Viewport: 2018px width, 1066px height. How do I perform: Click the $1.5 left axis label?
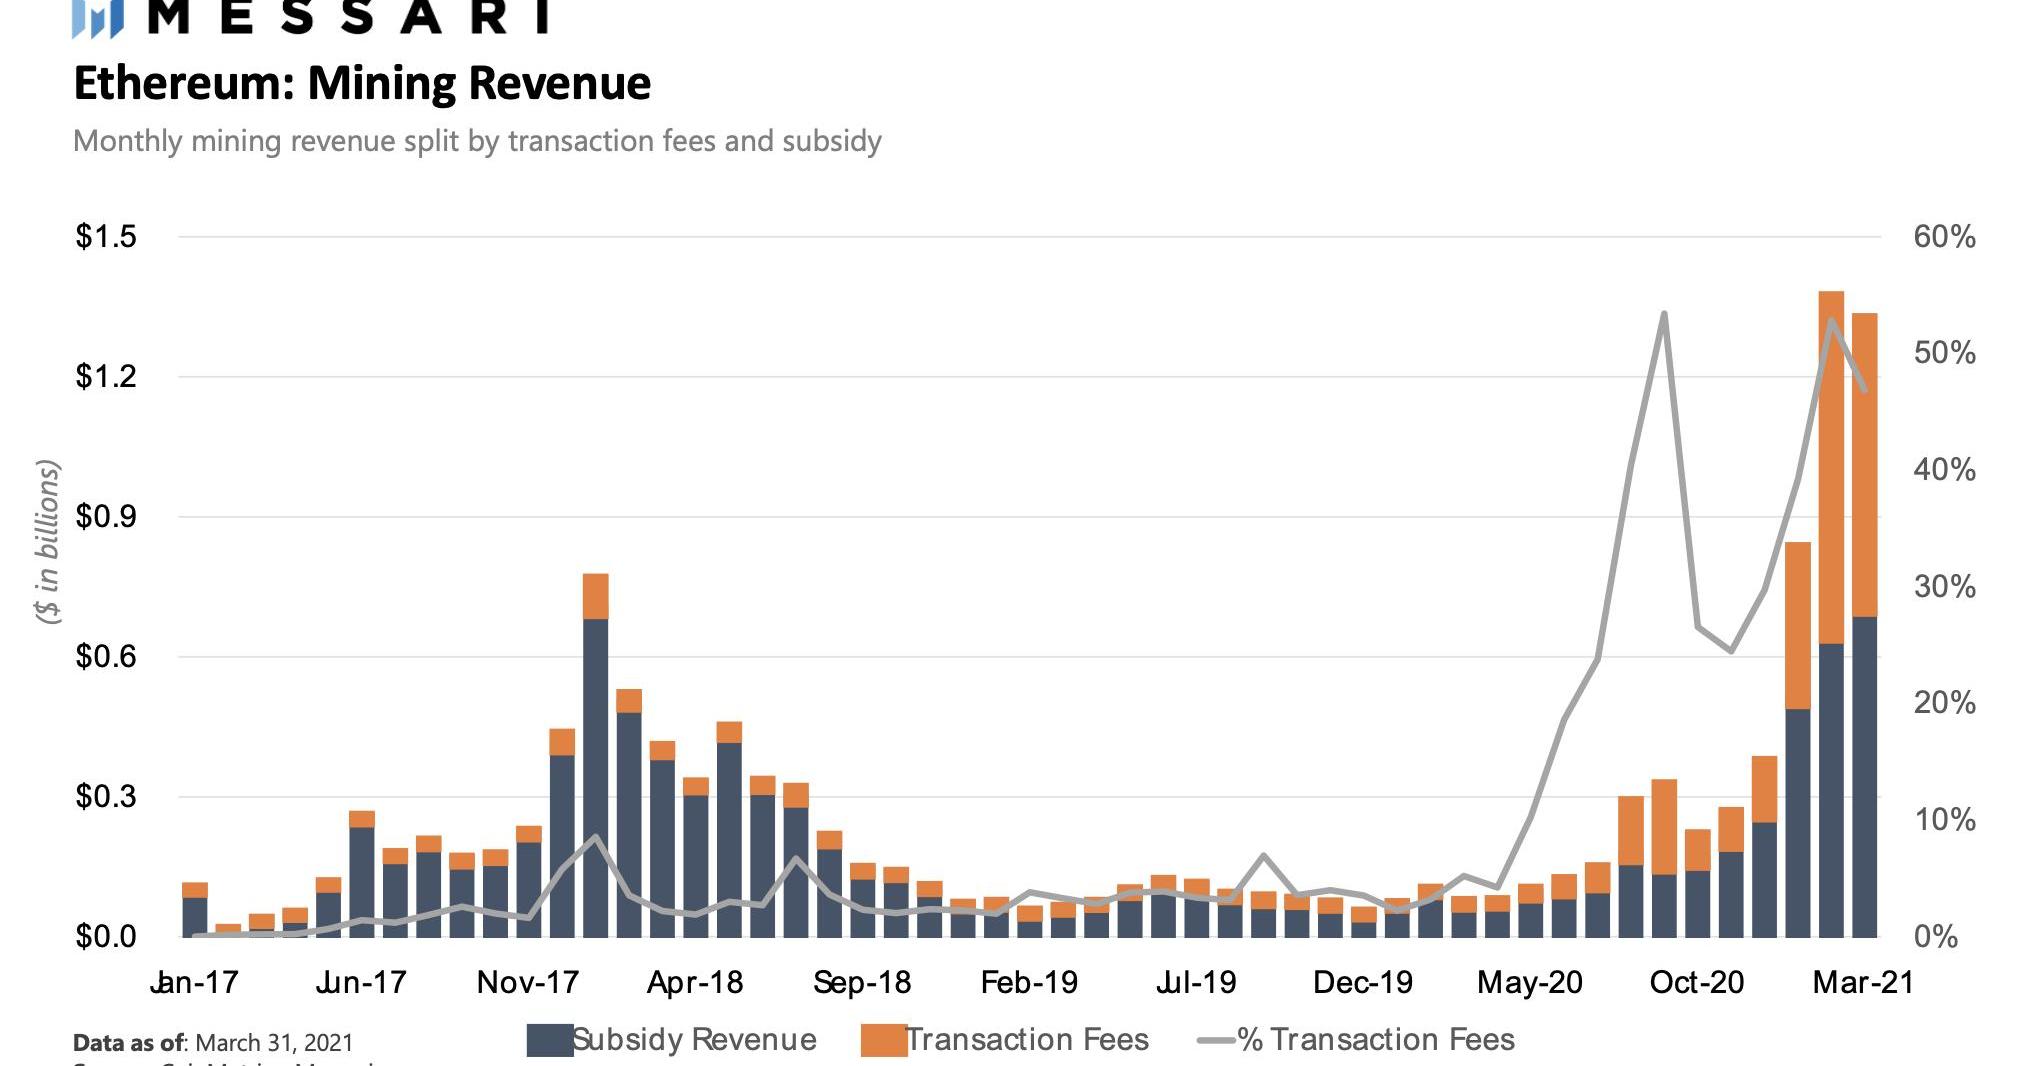pyautogui.click(x=106, y=237)
